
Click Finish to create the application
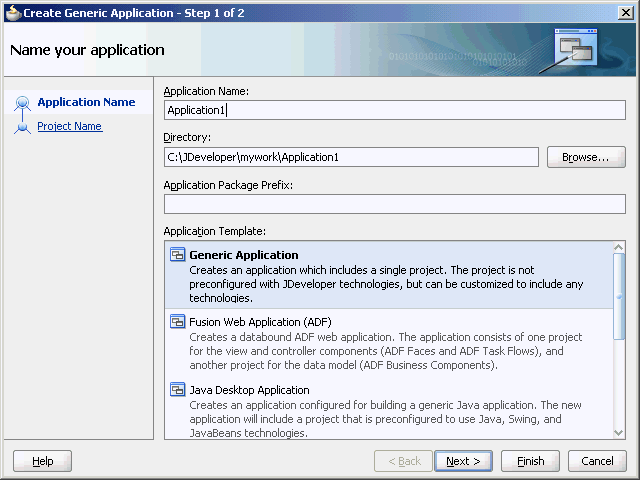pyautogui.click(x=530, y=461)
